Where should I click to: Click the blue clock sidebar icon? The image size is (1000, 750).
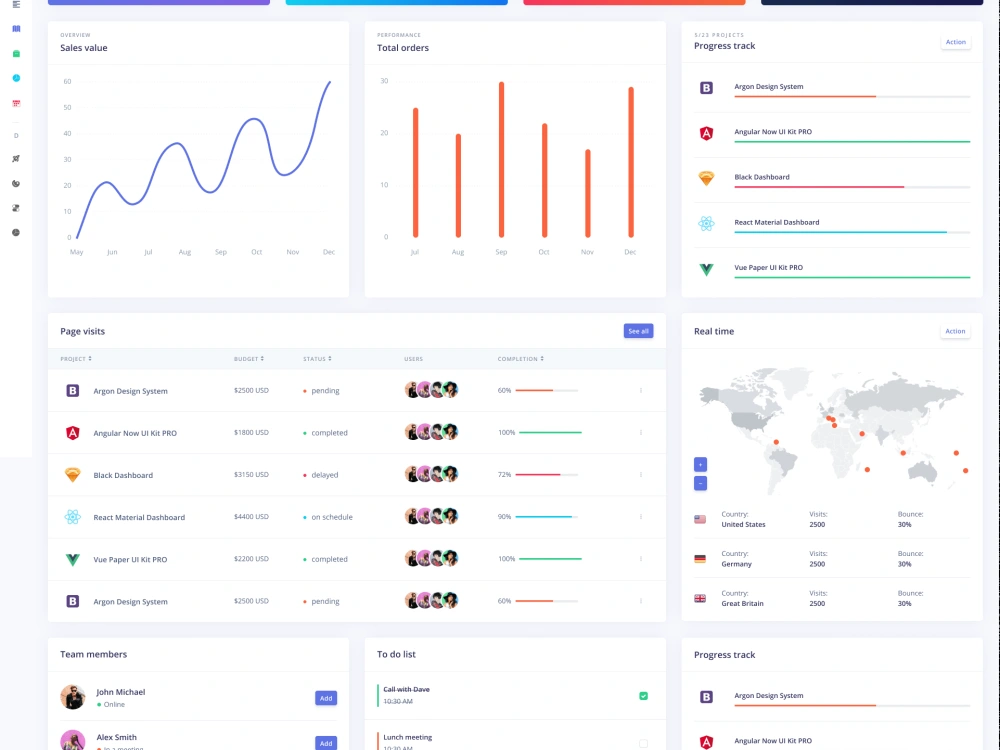coord(16,78)
